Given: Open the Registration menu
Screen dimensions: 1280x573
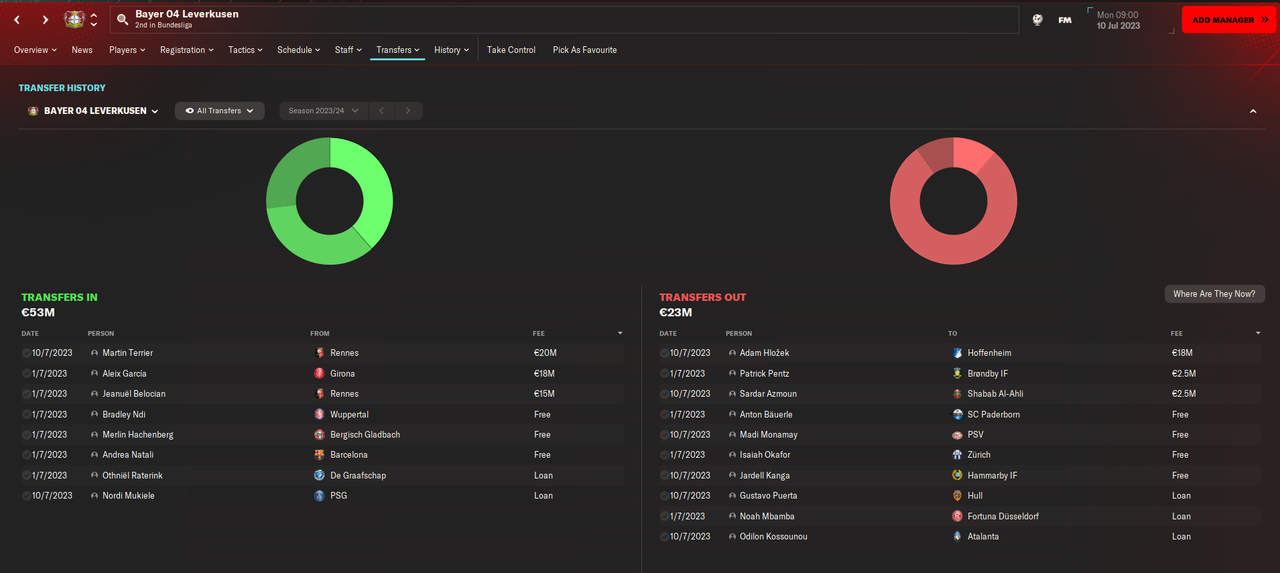Looking at the screenshot, I should pos(187,50).
